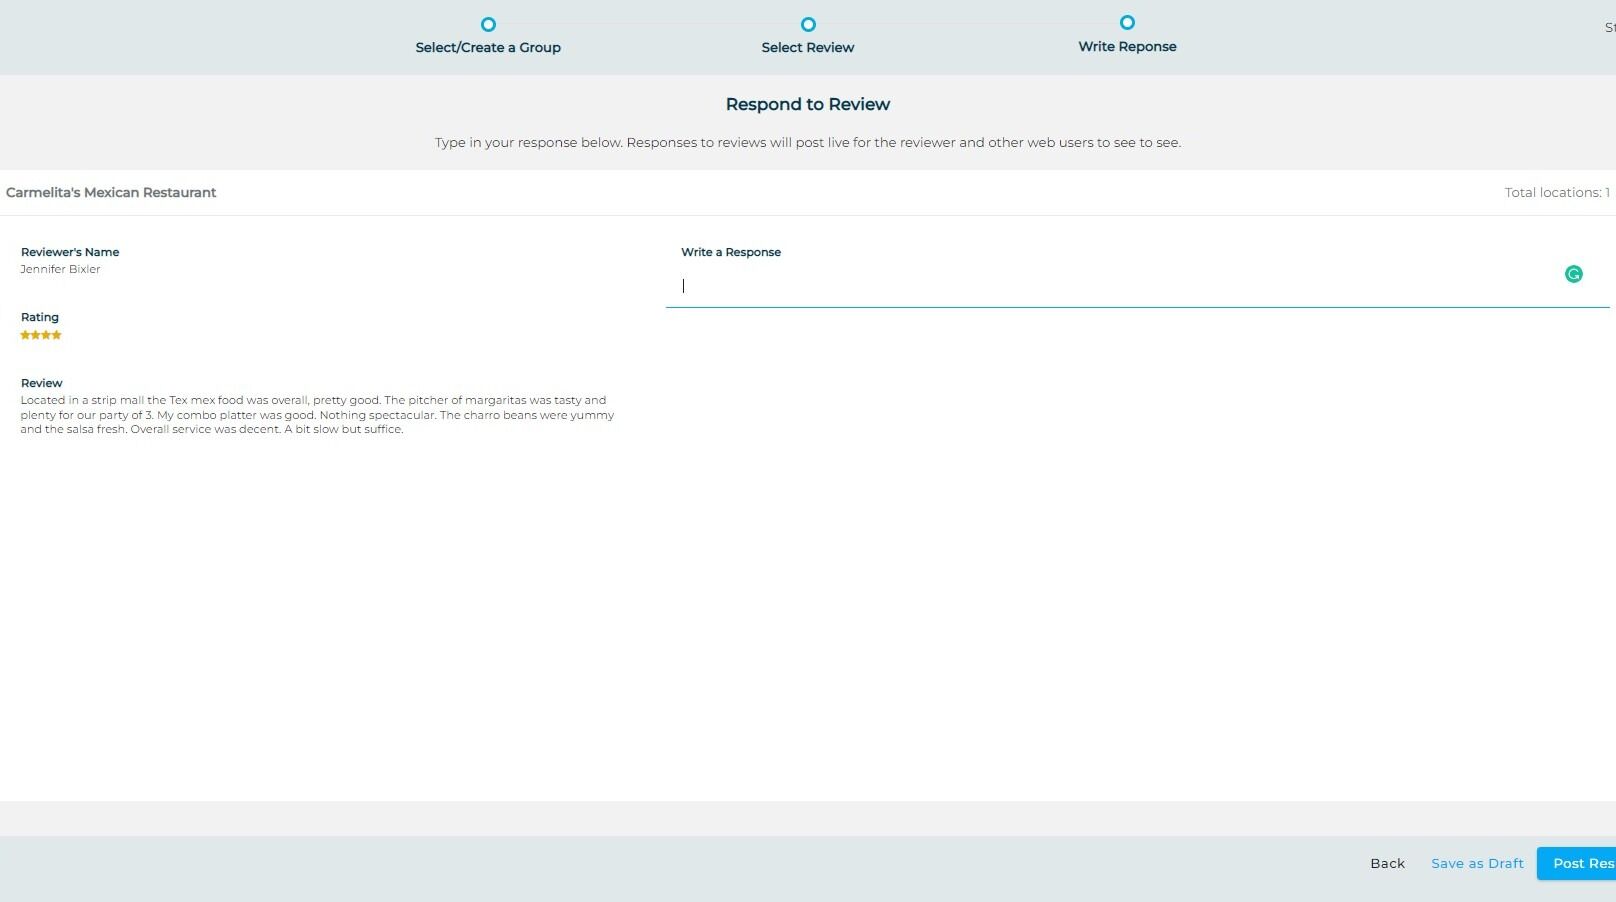Click Save as Draft
The height and width of the screenshot is (902, 1616).
click(x=1477, y=863)
